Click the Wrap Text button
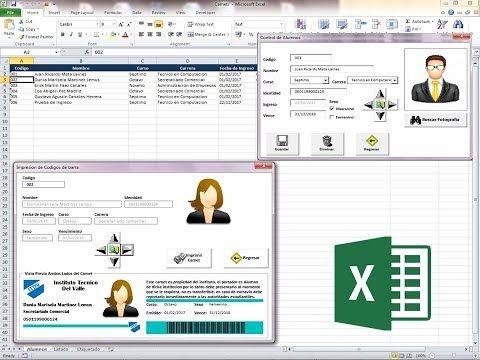The height and width of the screenshot is (360, 480). pos(200,24)
